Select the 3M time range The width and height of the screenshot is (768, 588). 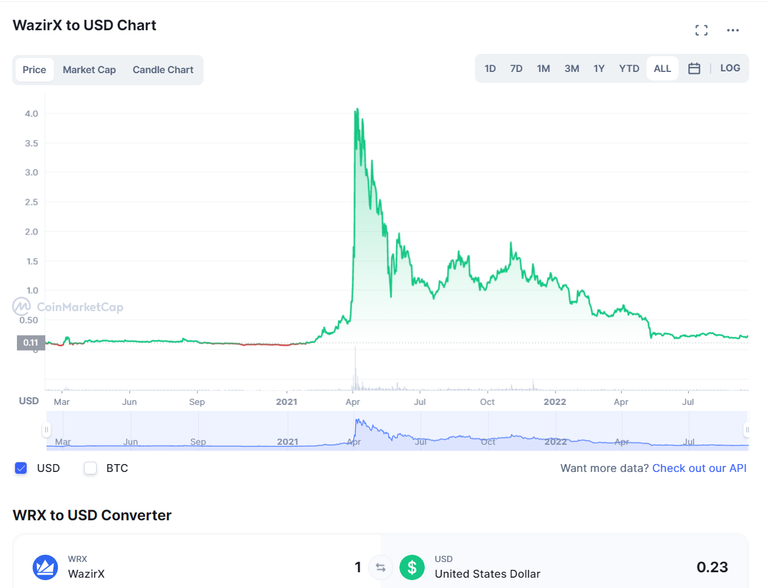click(572, 69)
